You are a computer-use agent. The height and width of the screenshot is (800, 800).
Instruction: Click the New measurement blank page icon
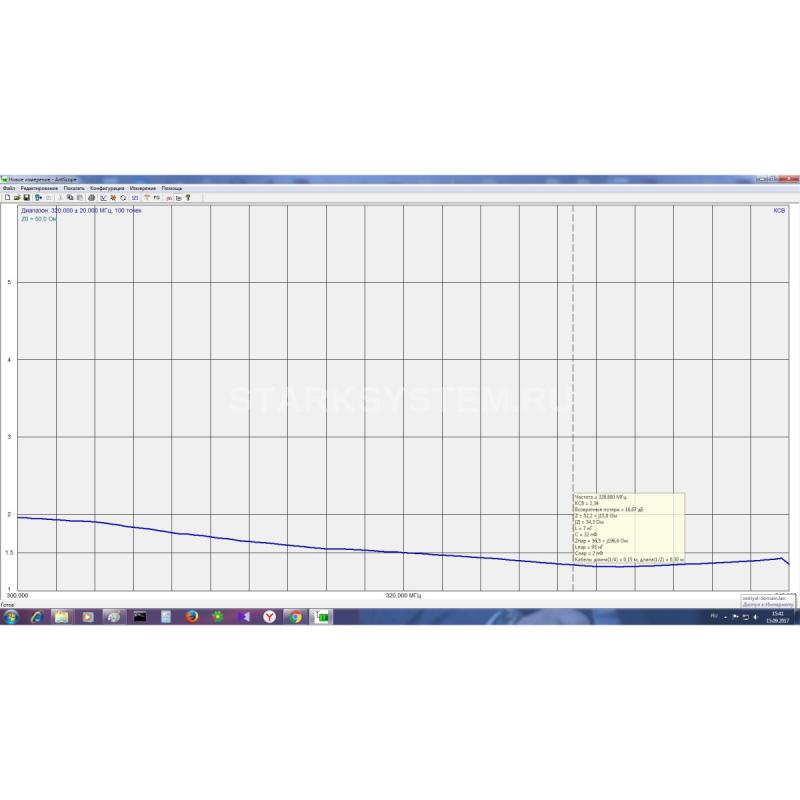[7, 197]
